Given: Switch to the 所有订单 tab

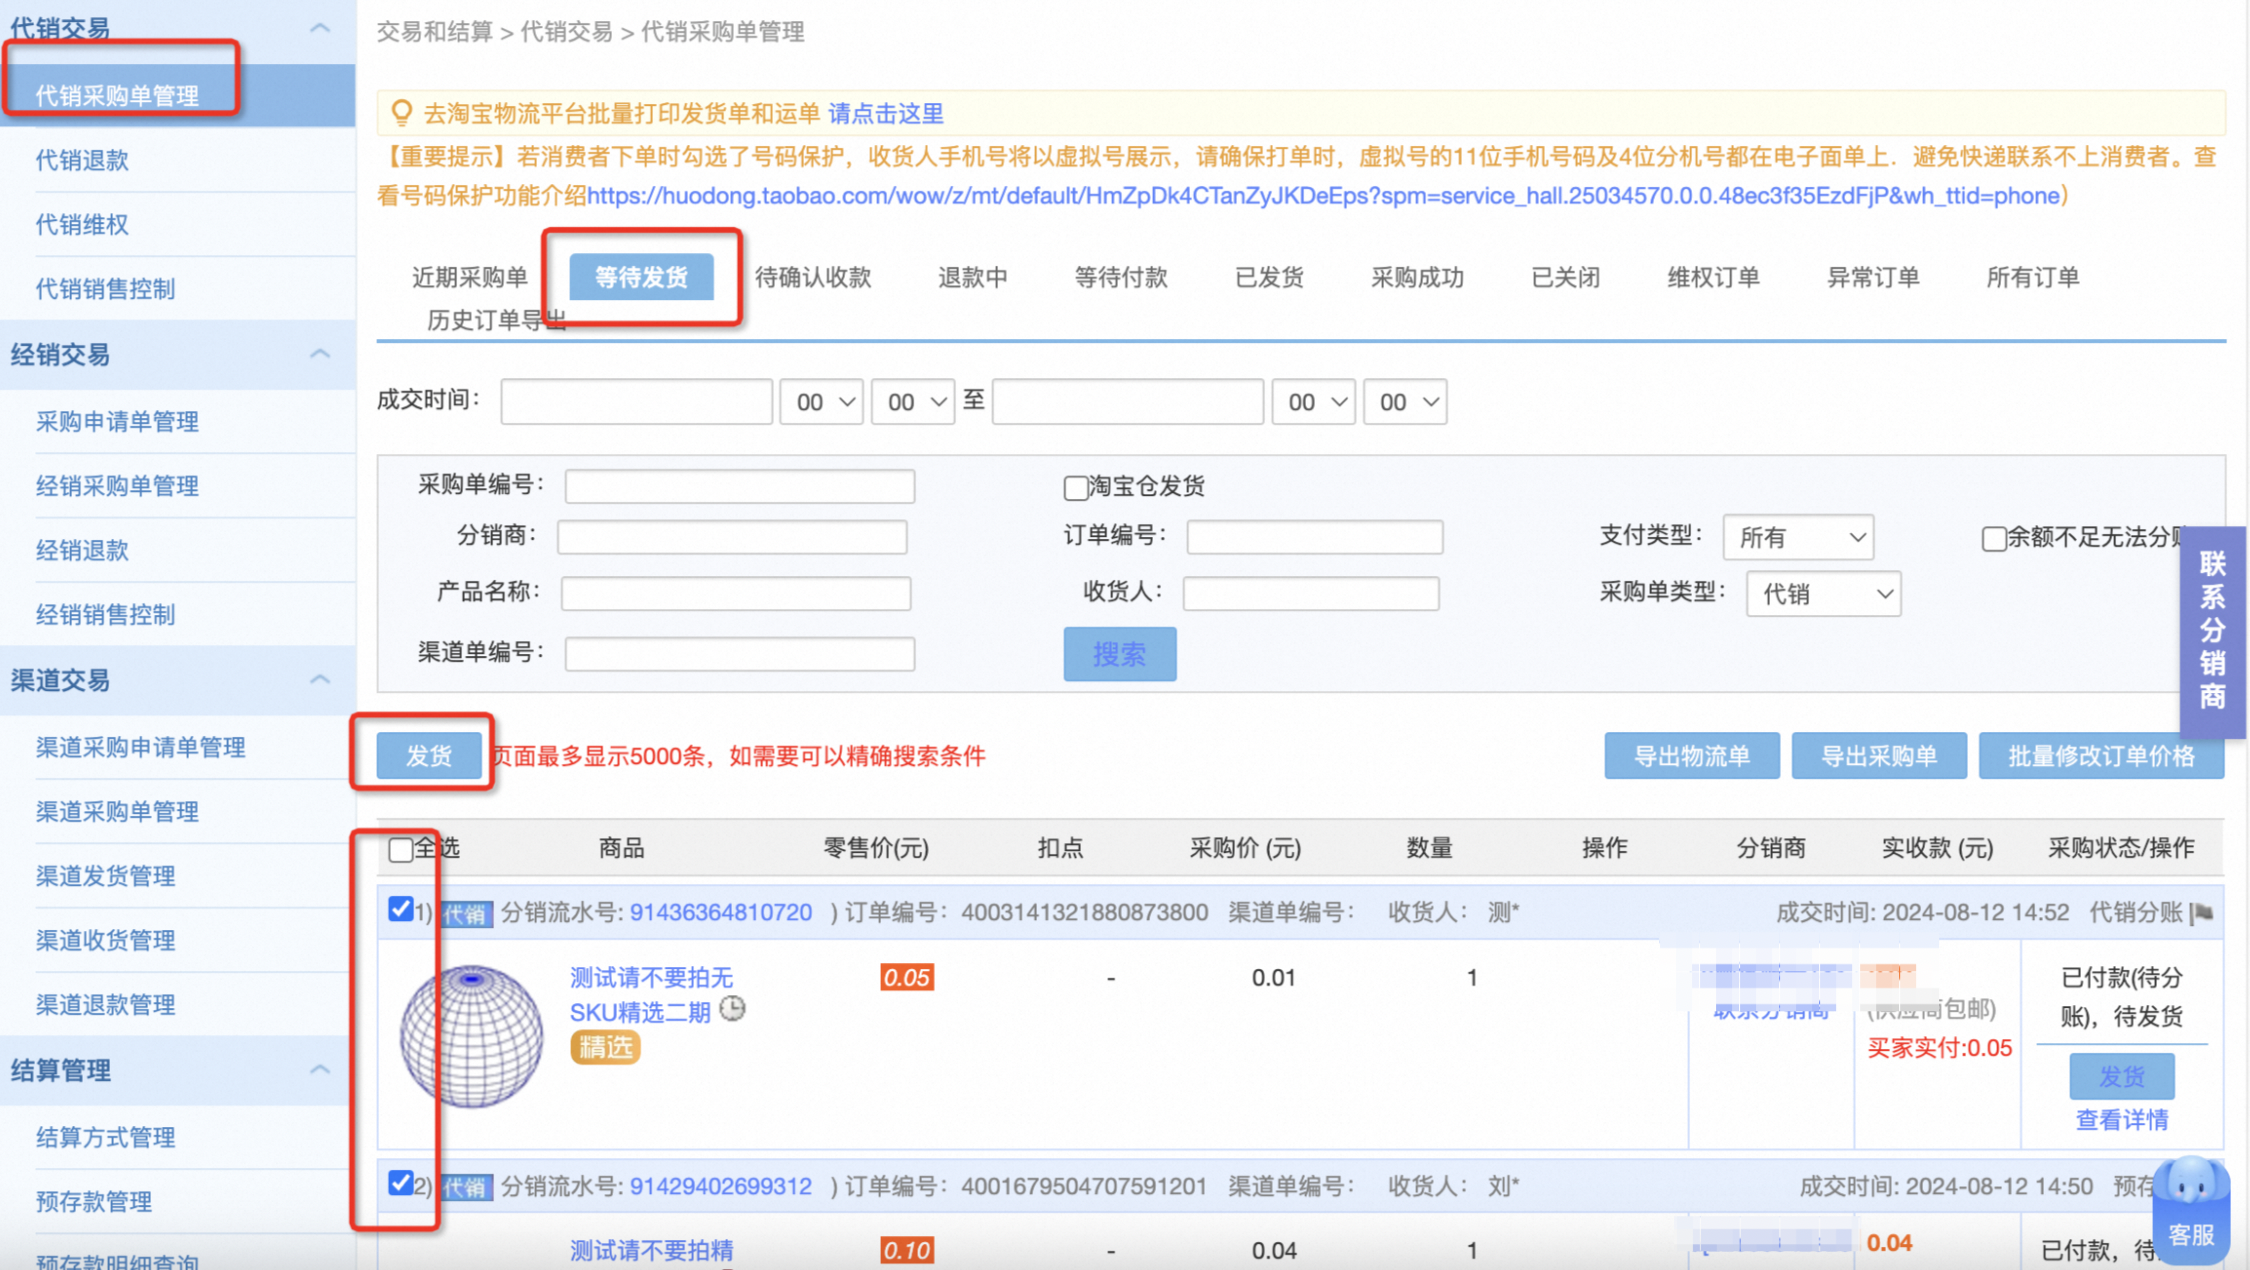Looking at the screenshot, I should pos(2033,277).
